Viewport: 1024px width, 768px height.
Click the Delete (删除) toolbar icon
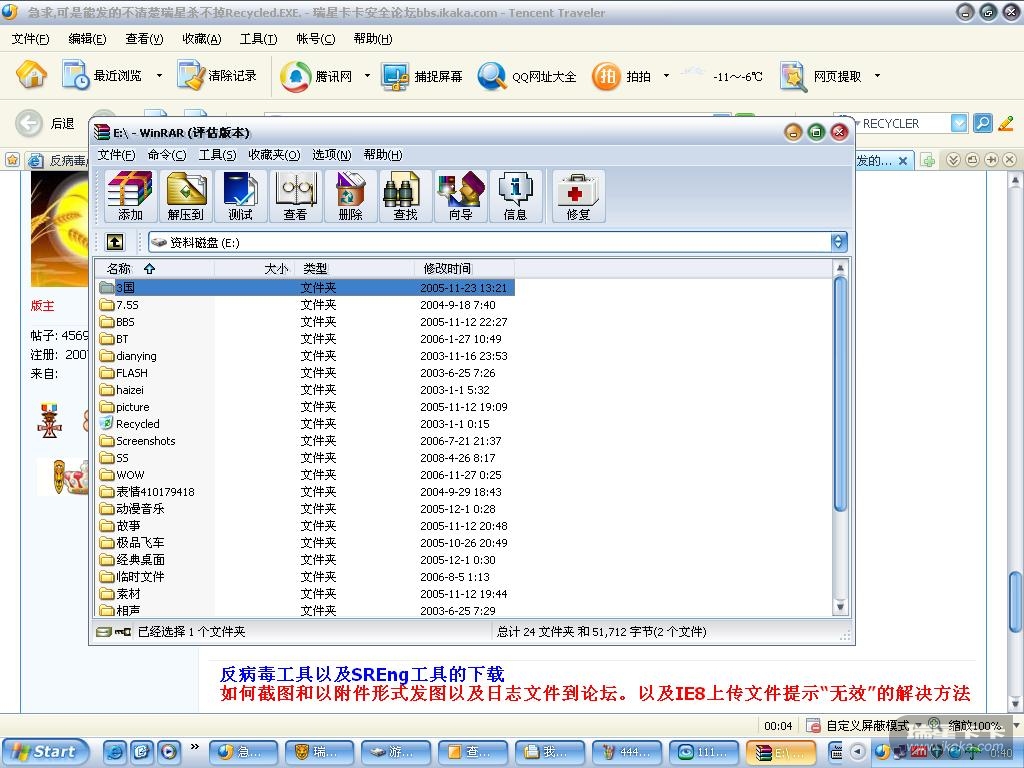pos(350,195)
